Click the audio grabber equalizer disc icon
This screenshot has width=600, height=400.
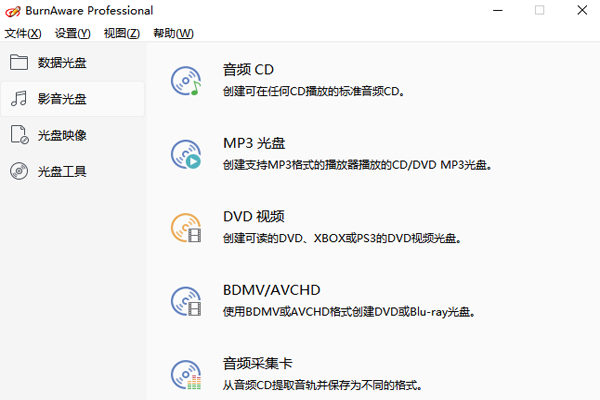[186, 375]
